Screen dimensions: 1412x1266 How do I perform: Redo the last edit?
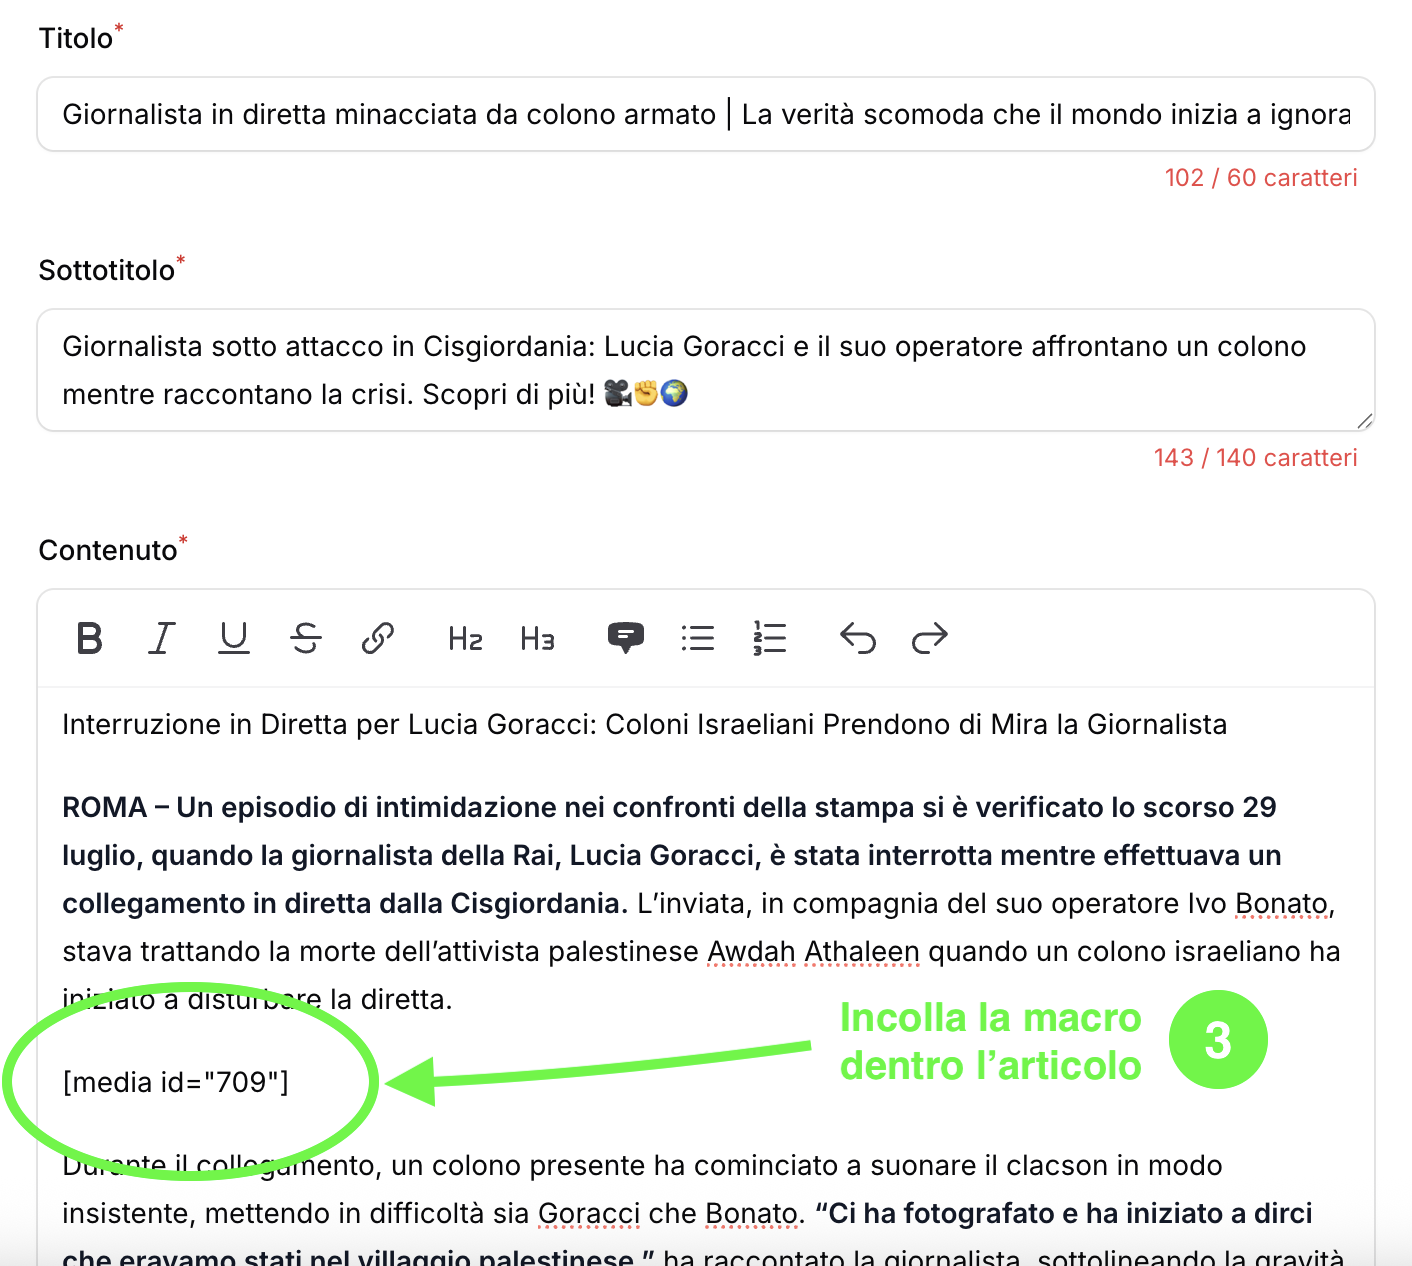(930, 638)
